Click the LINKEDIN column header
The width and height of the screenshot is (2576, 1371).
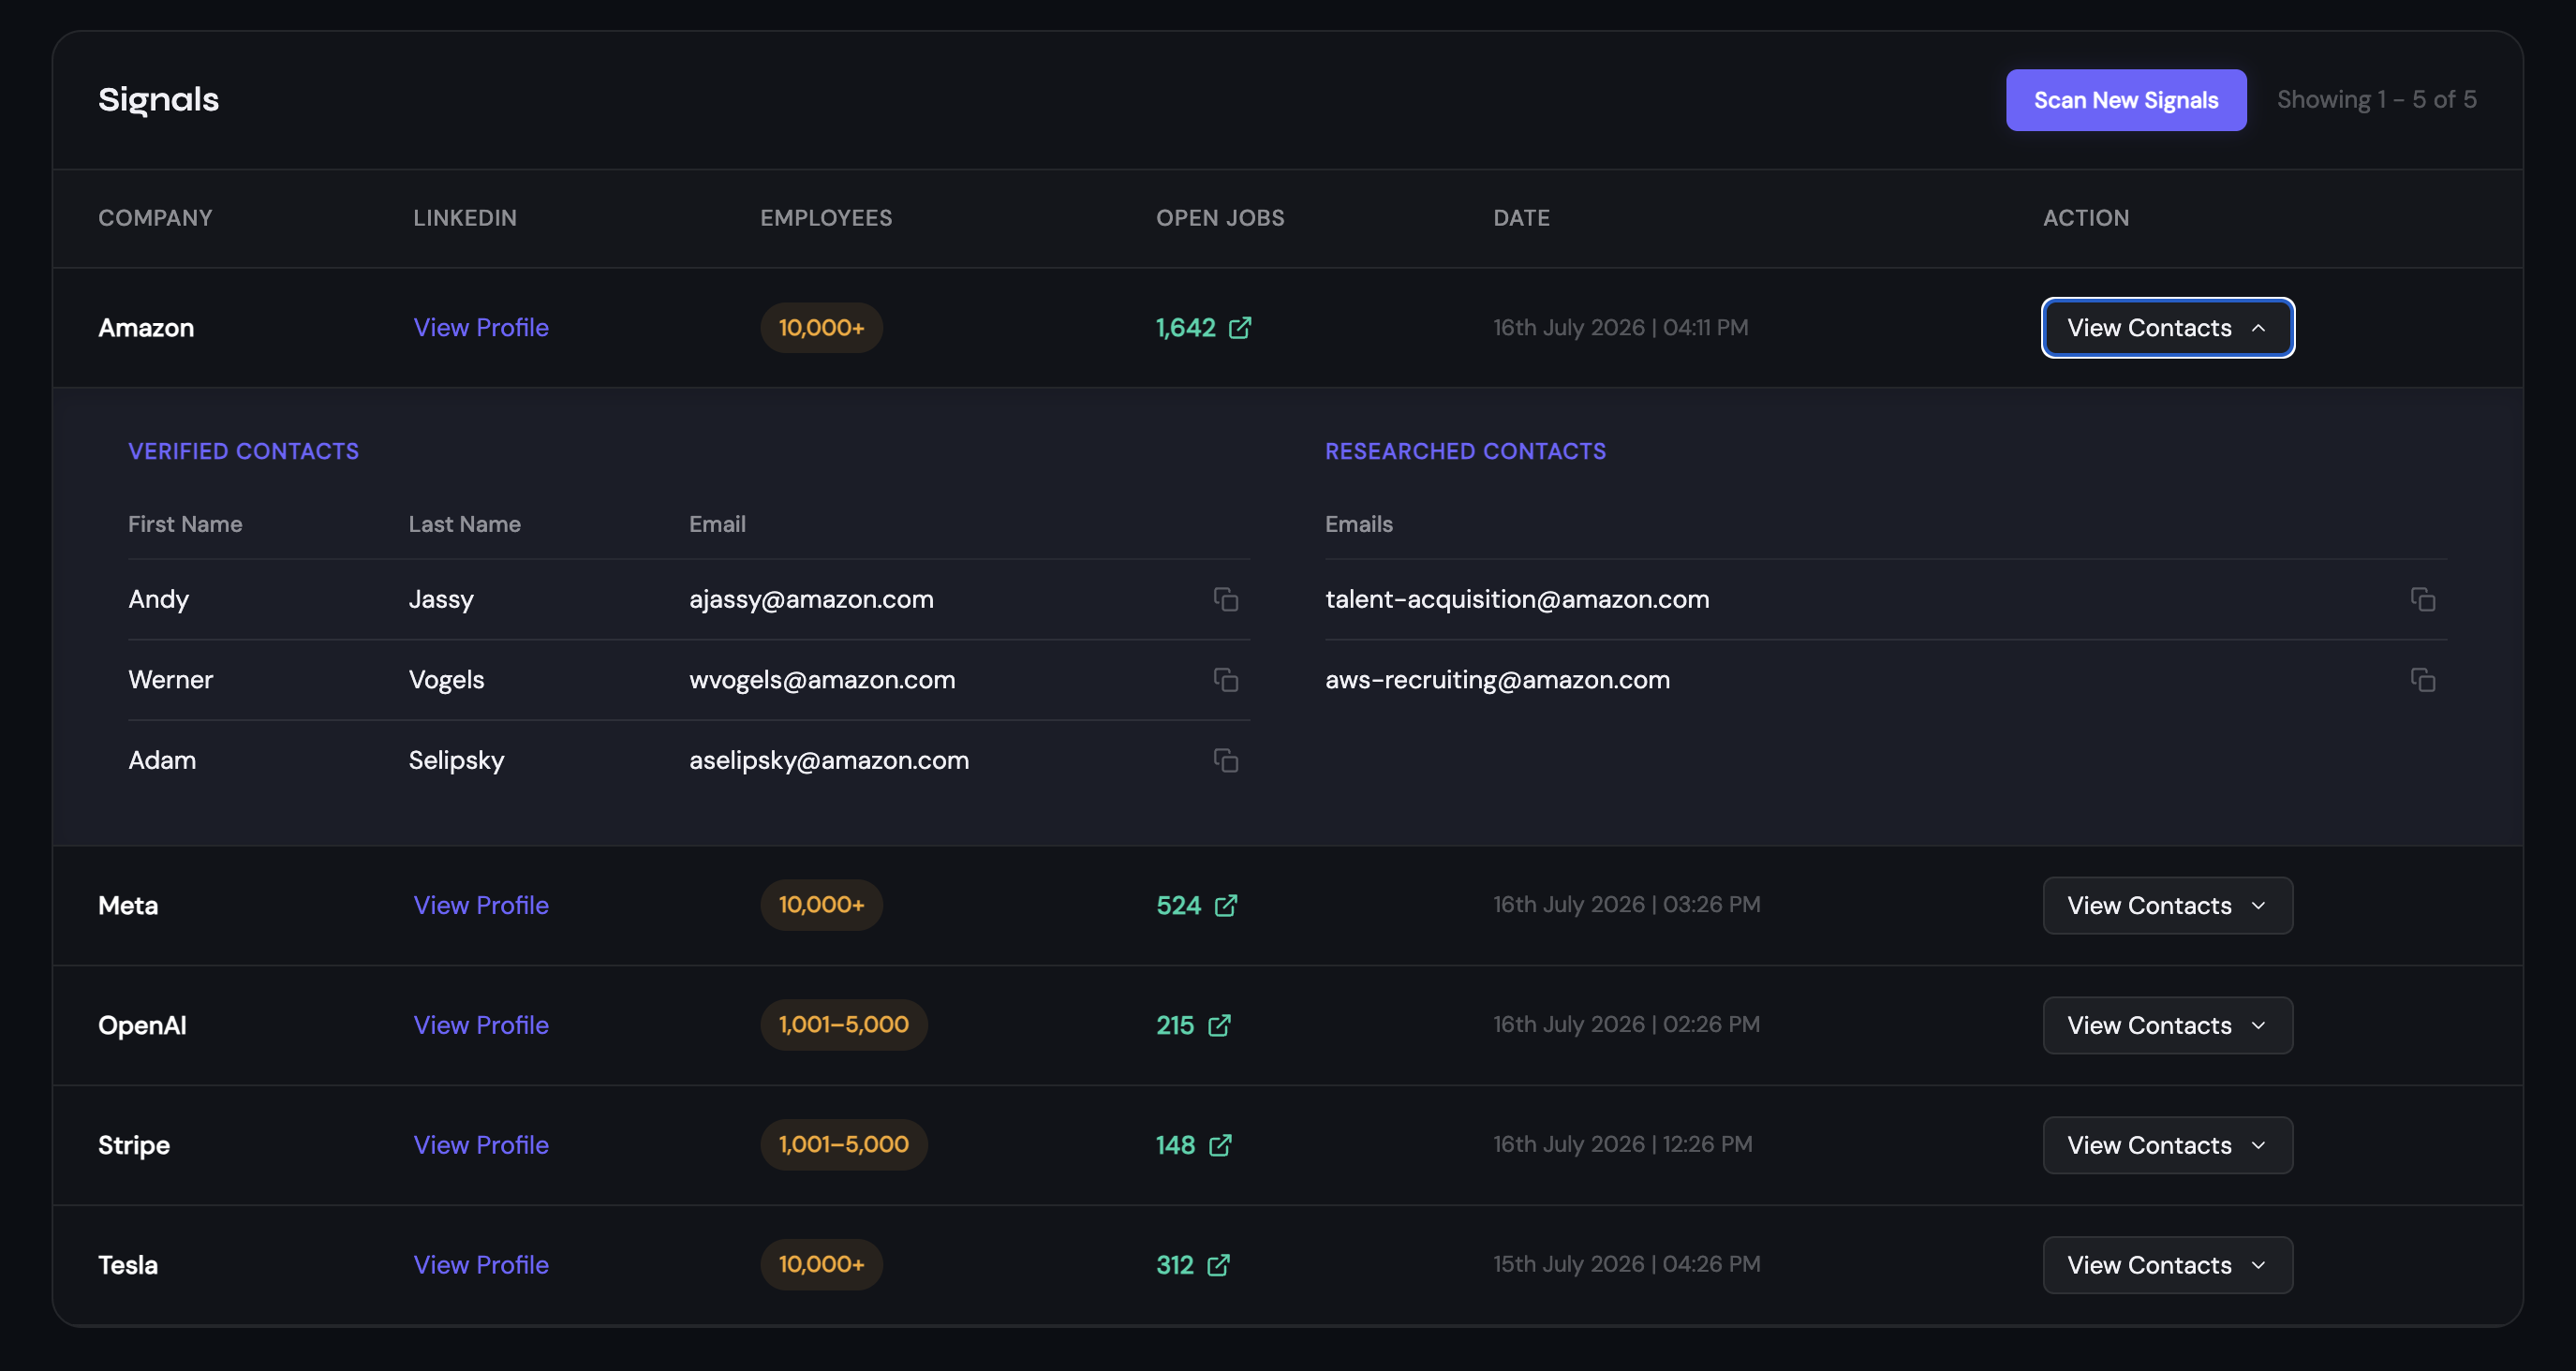pyautogui.click(x=465, y=218)
